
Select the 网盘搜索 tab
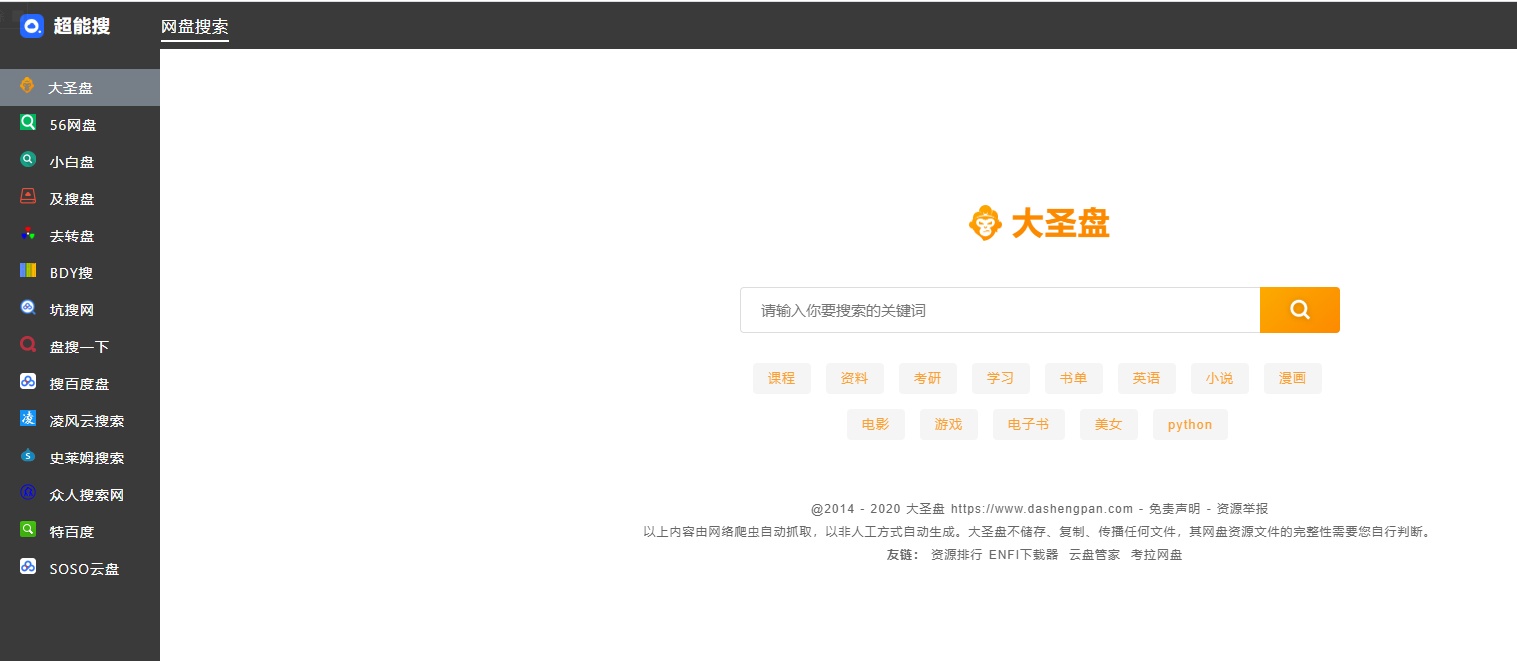click(x=194, y=27)
